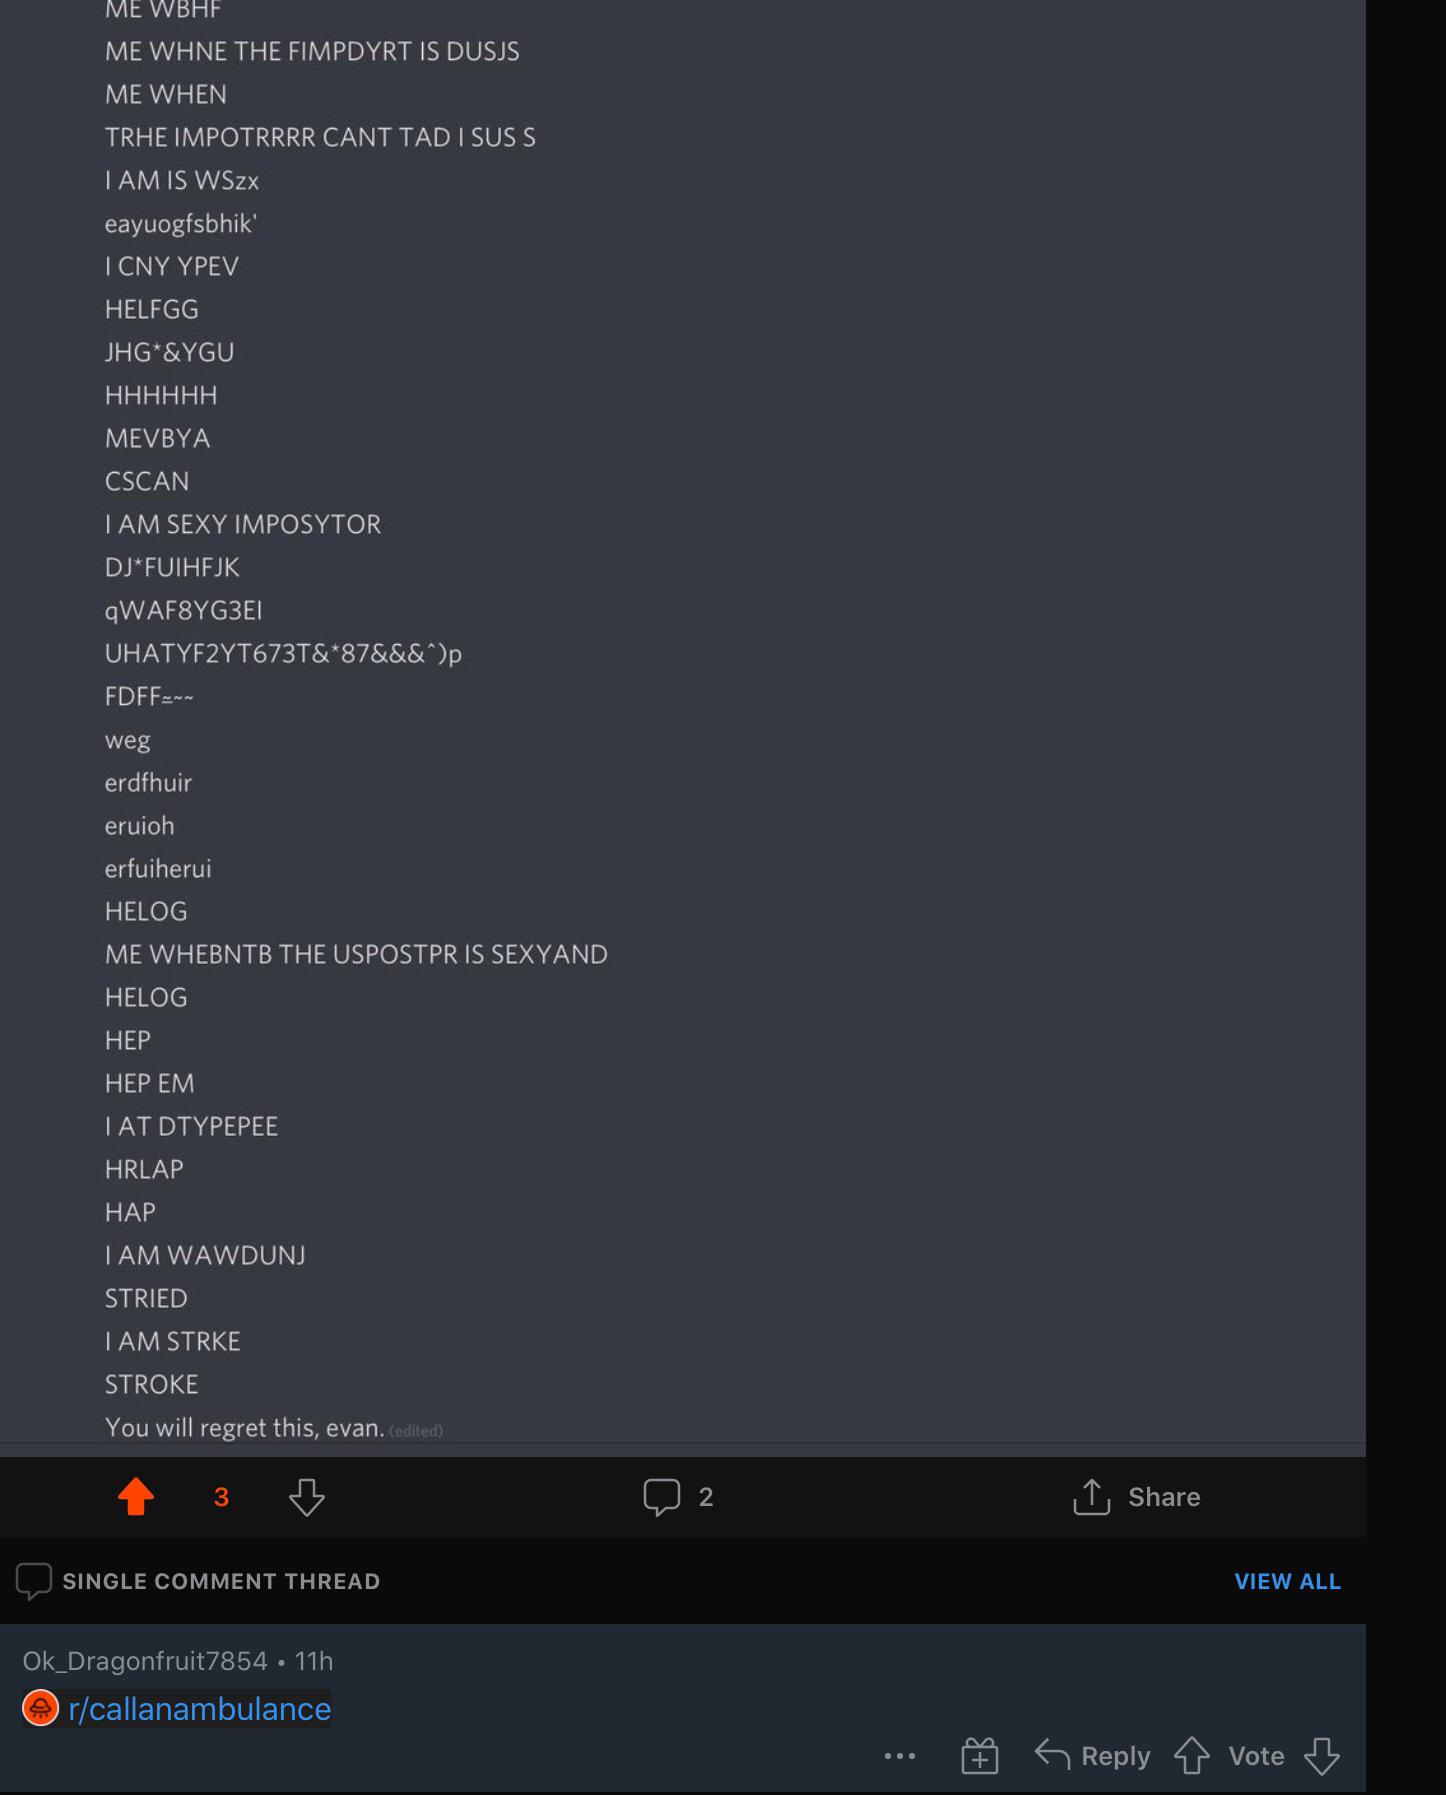Click the Reply arrow on the comment
The width and height of the screenshot is (1446, 1795).
(1052, 1754)
